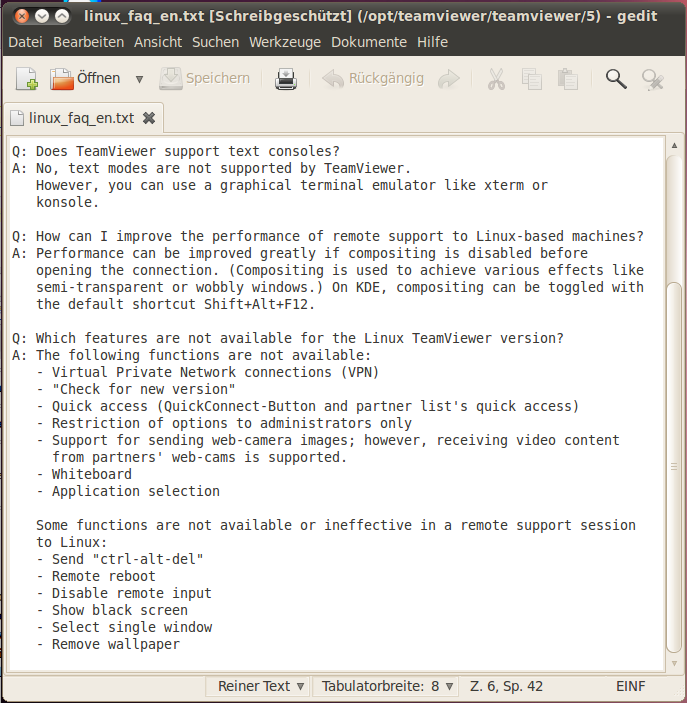The image size is (687, 703).
Task: Open a file with the Öffnen button
Action: coord(85,79)
